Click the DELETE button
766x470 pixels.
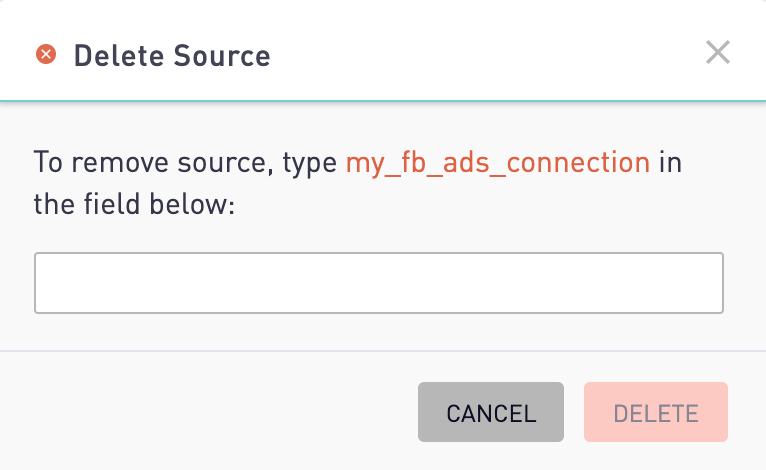coord(656,412)
